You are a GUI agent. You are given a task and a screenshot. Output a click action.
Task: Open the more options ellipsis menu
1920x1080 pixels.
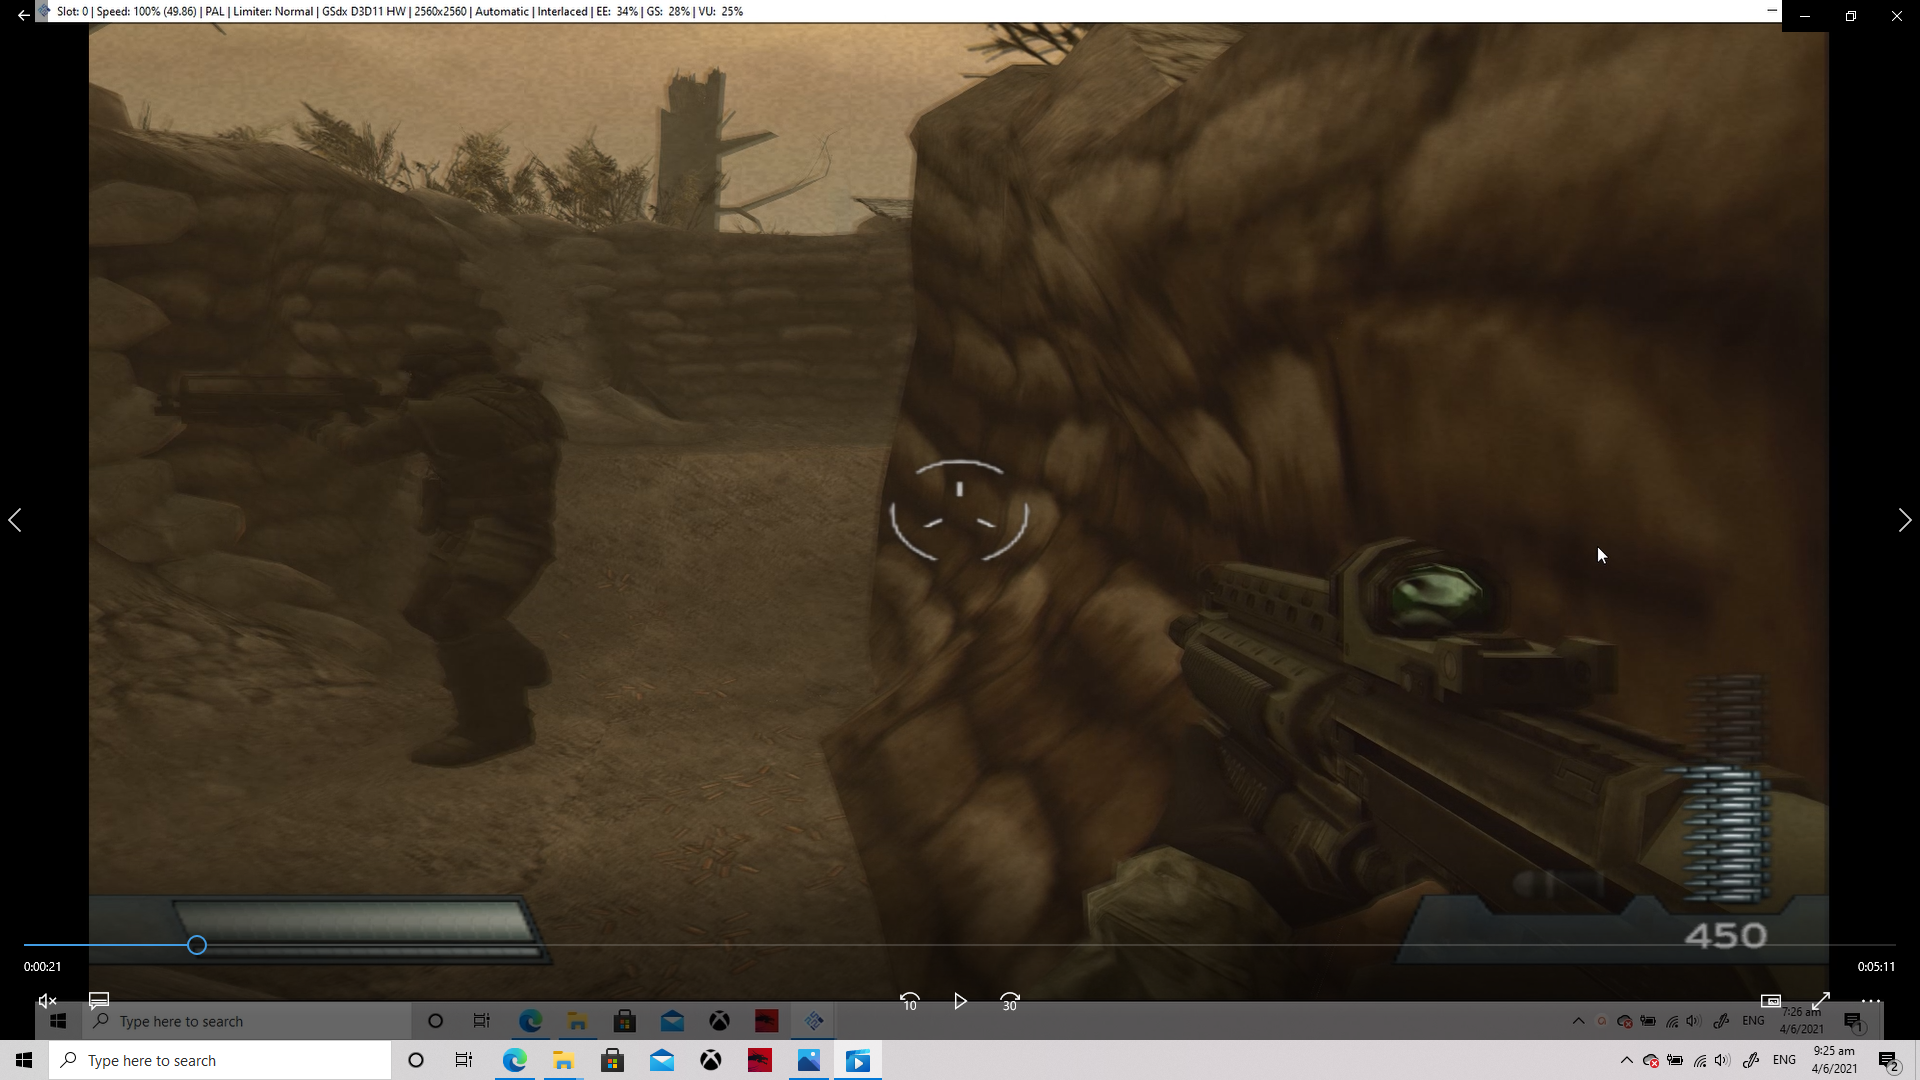pos(1871,1001)
